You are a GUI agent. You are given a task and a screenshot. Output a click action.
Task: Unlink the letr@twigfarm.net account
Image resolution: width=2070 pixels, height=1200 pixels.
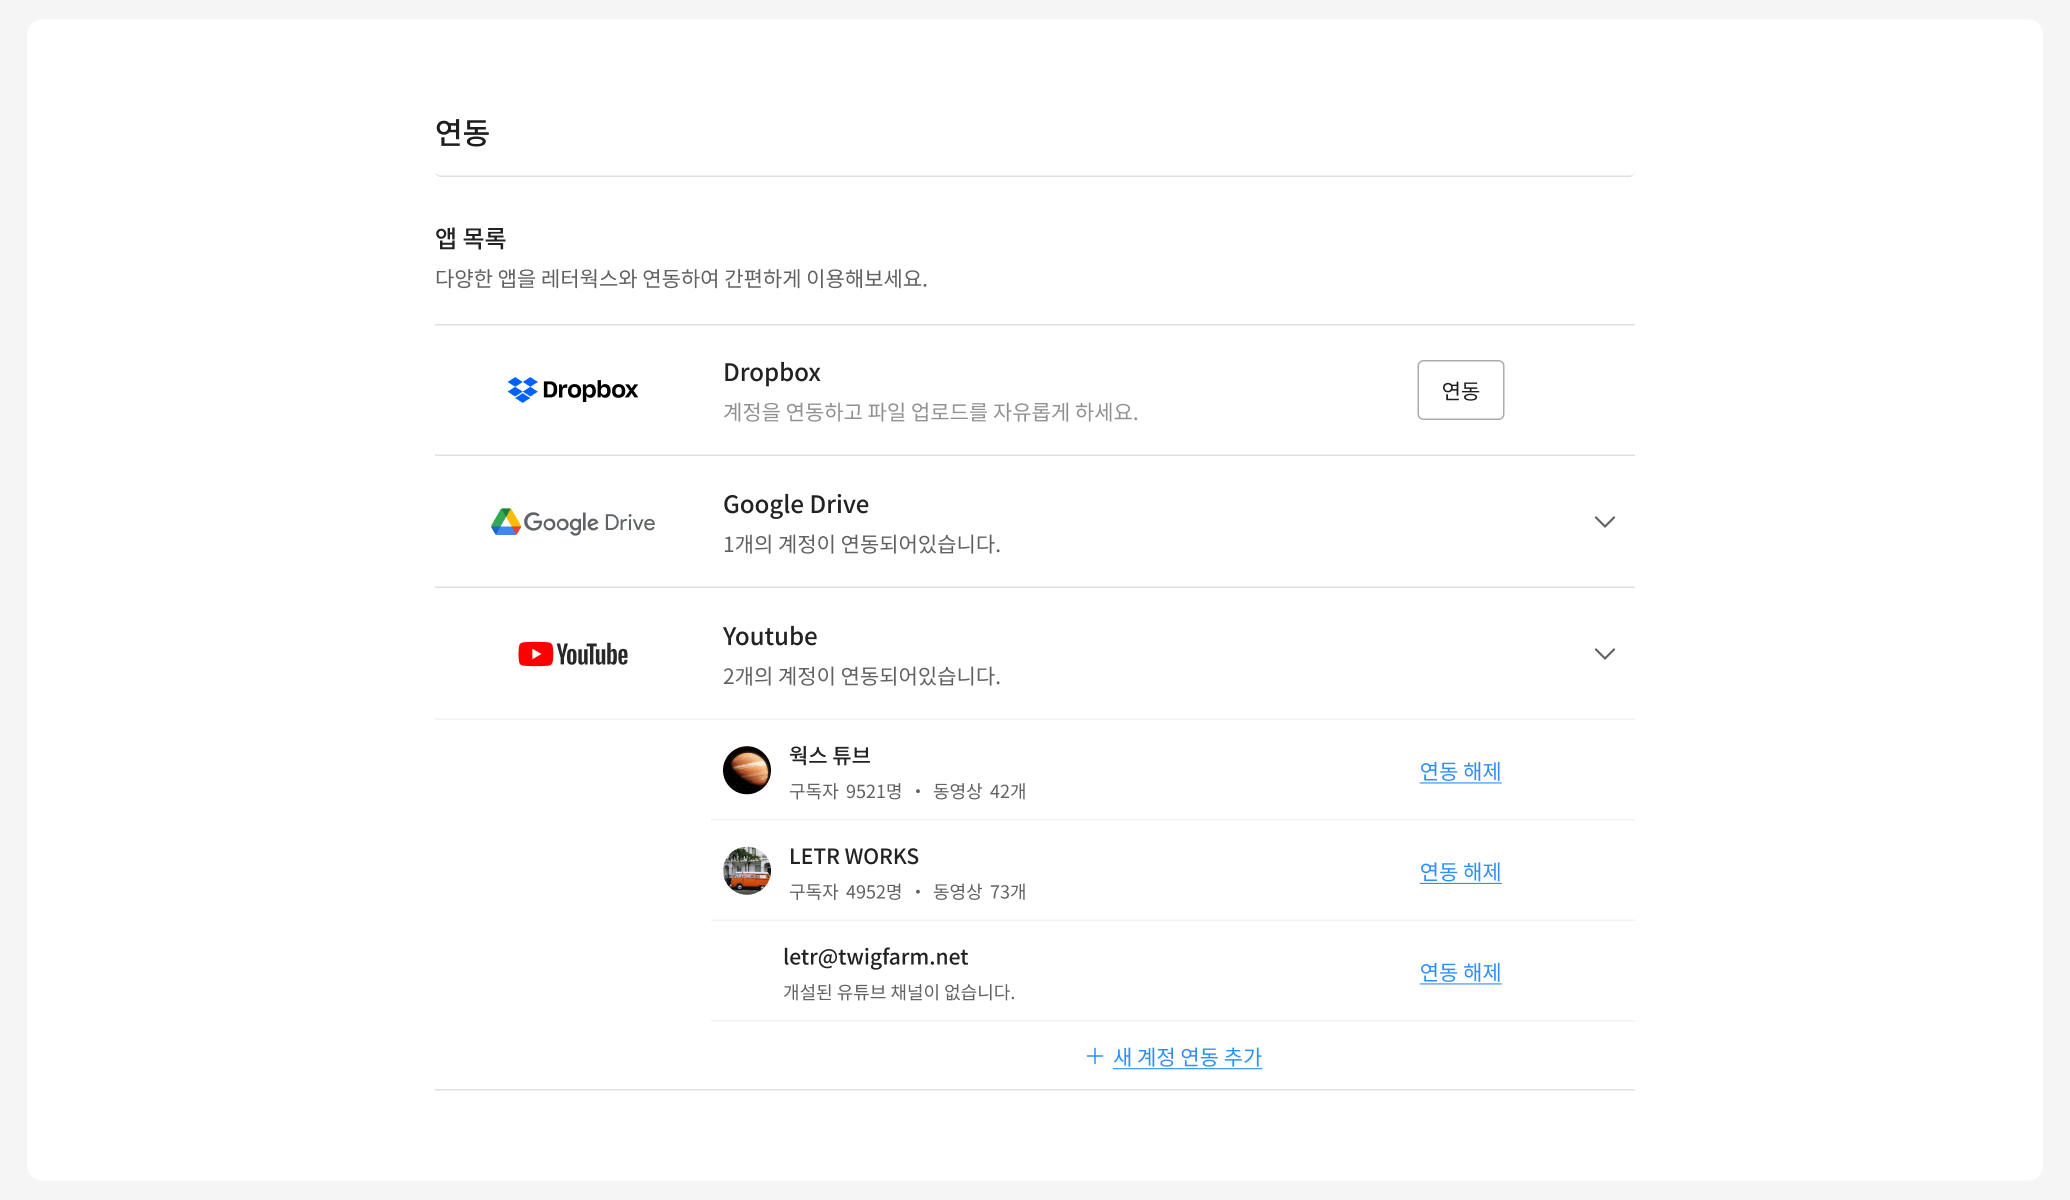point(1460,973)
